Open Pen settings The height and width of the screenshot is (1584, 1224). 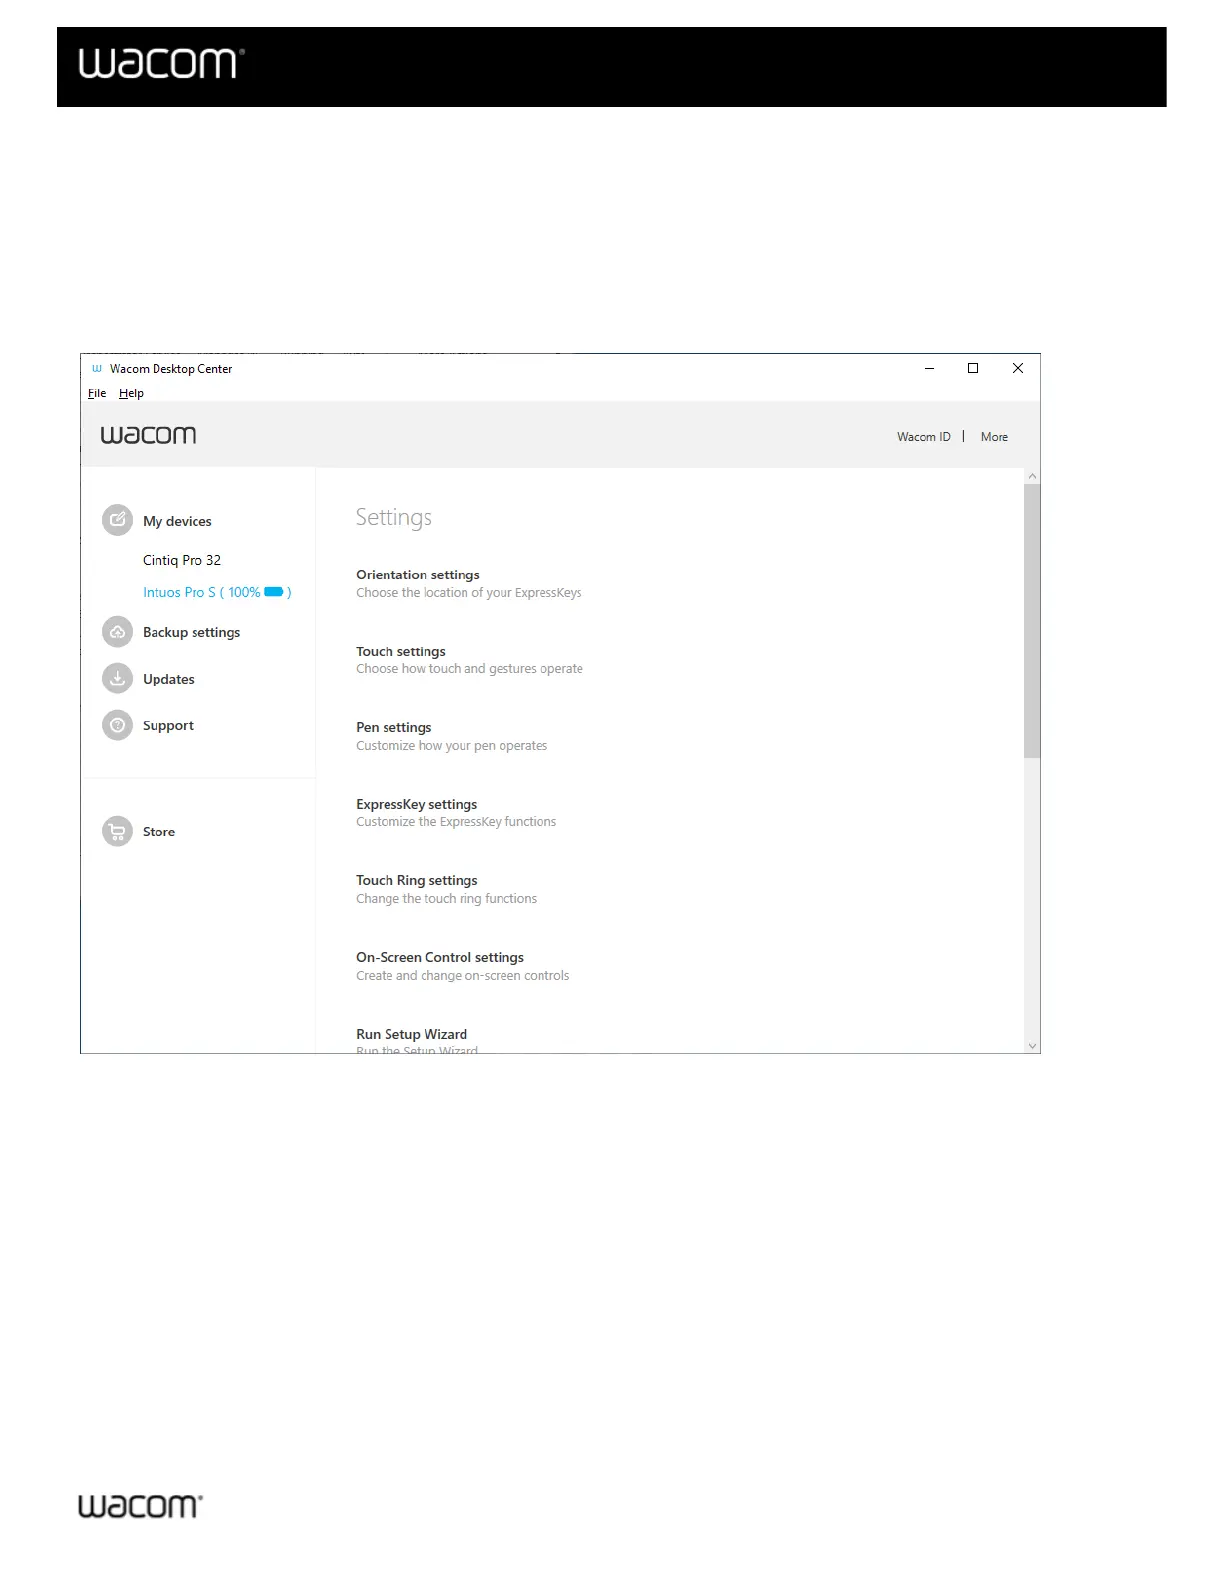click(x=394, y=728)
